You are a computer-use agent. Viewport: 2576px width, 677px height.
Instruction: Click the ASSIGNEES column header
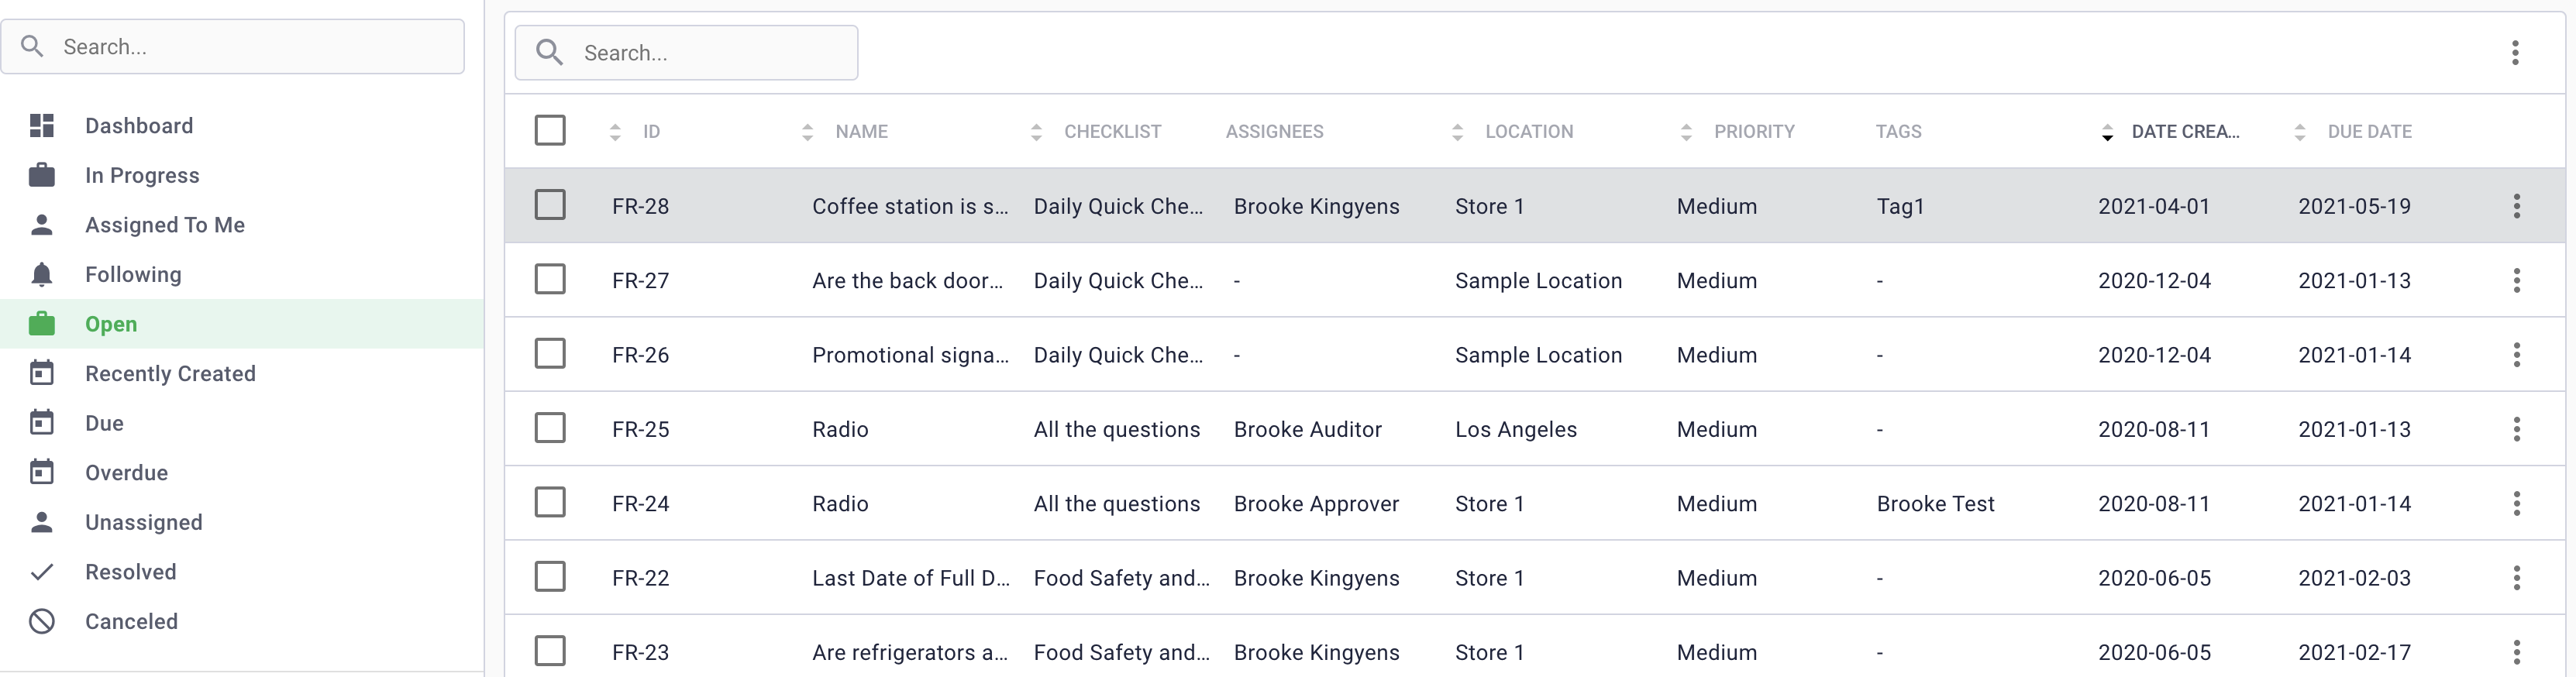[1274, 132]
